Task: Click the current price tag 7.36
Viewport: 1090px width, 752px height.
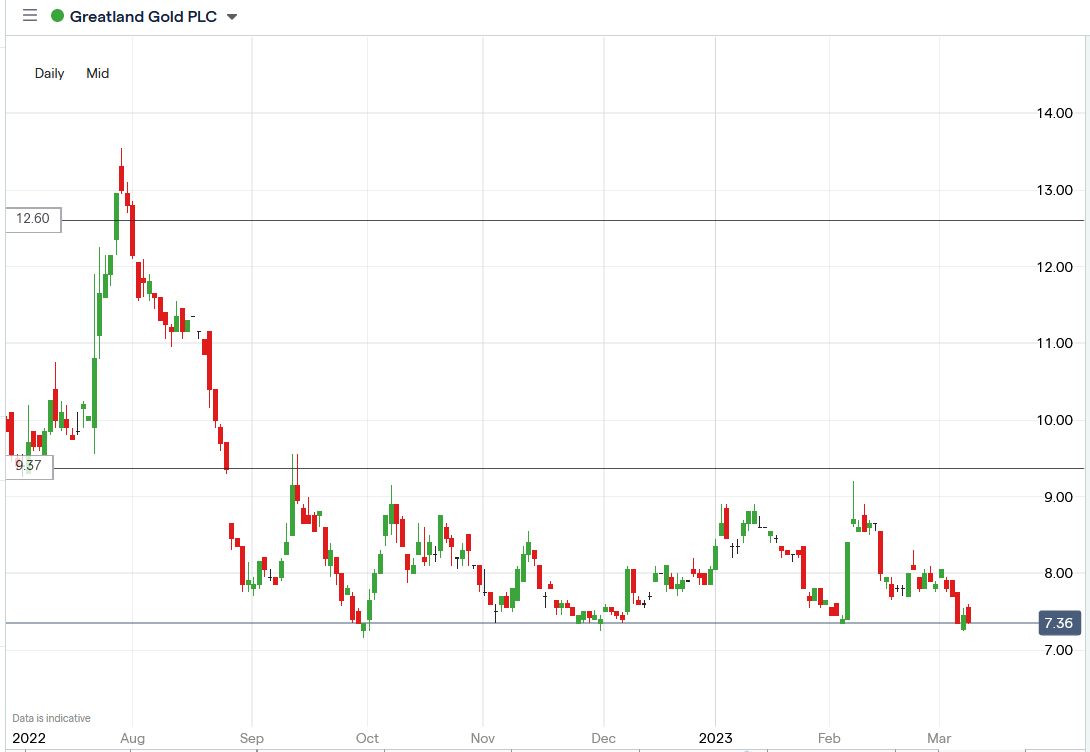Action: 1059,623
